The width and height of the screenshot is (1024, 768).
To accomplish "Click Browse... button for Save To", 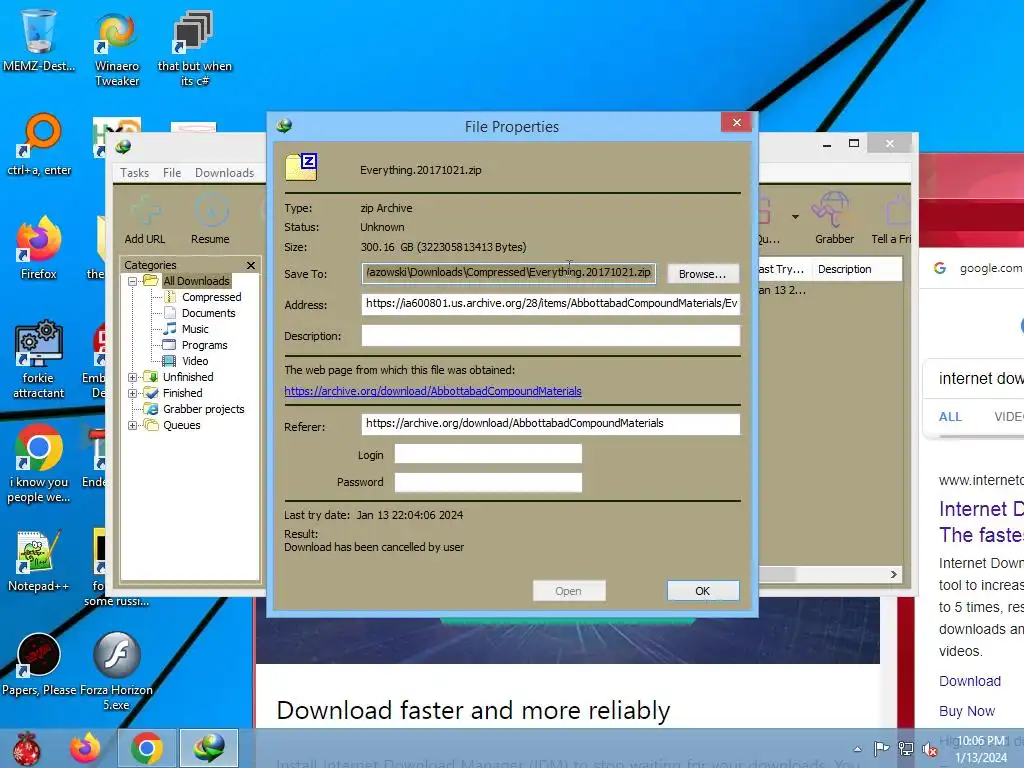I will coord(702,274).
